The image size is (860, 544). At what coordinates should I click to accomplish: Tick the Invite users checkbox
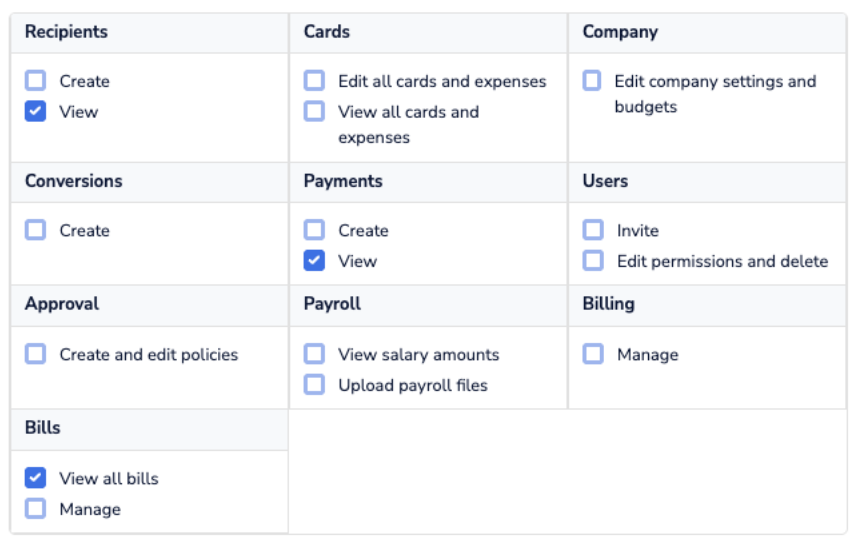click(593, 230)
